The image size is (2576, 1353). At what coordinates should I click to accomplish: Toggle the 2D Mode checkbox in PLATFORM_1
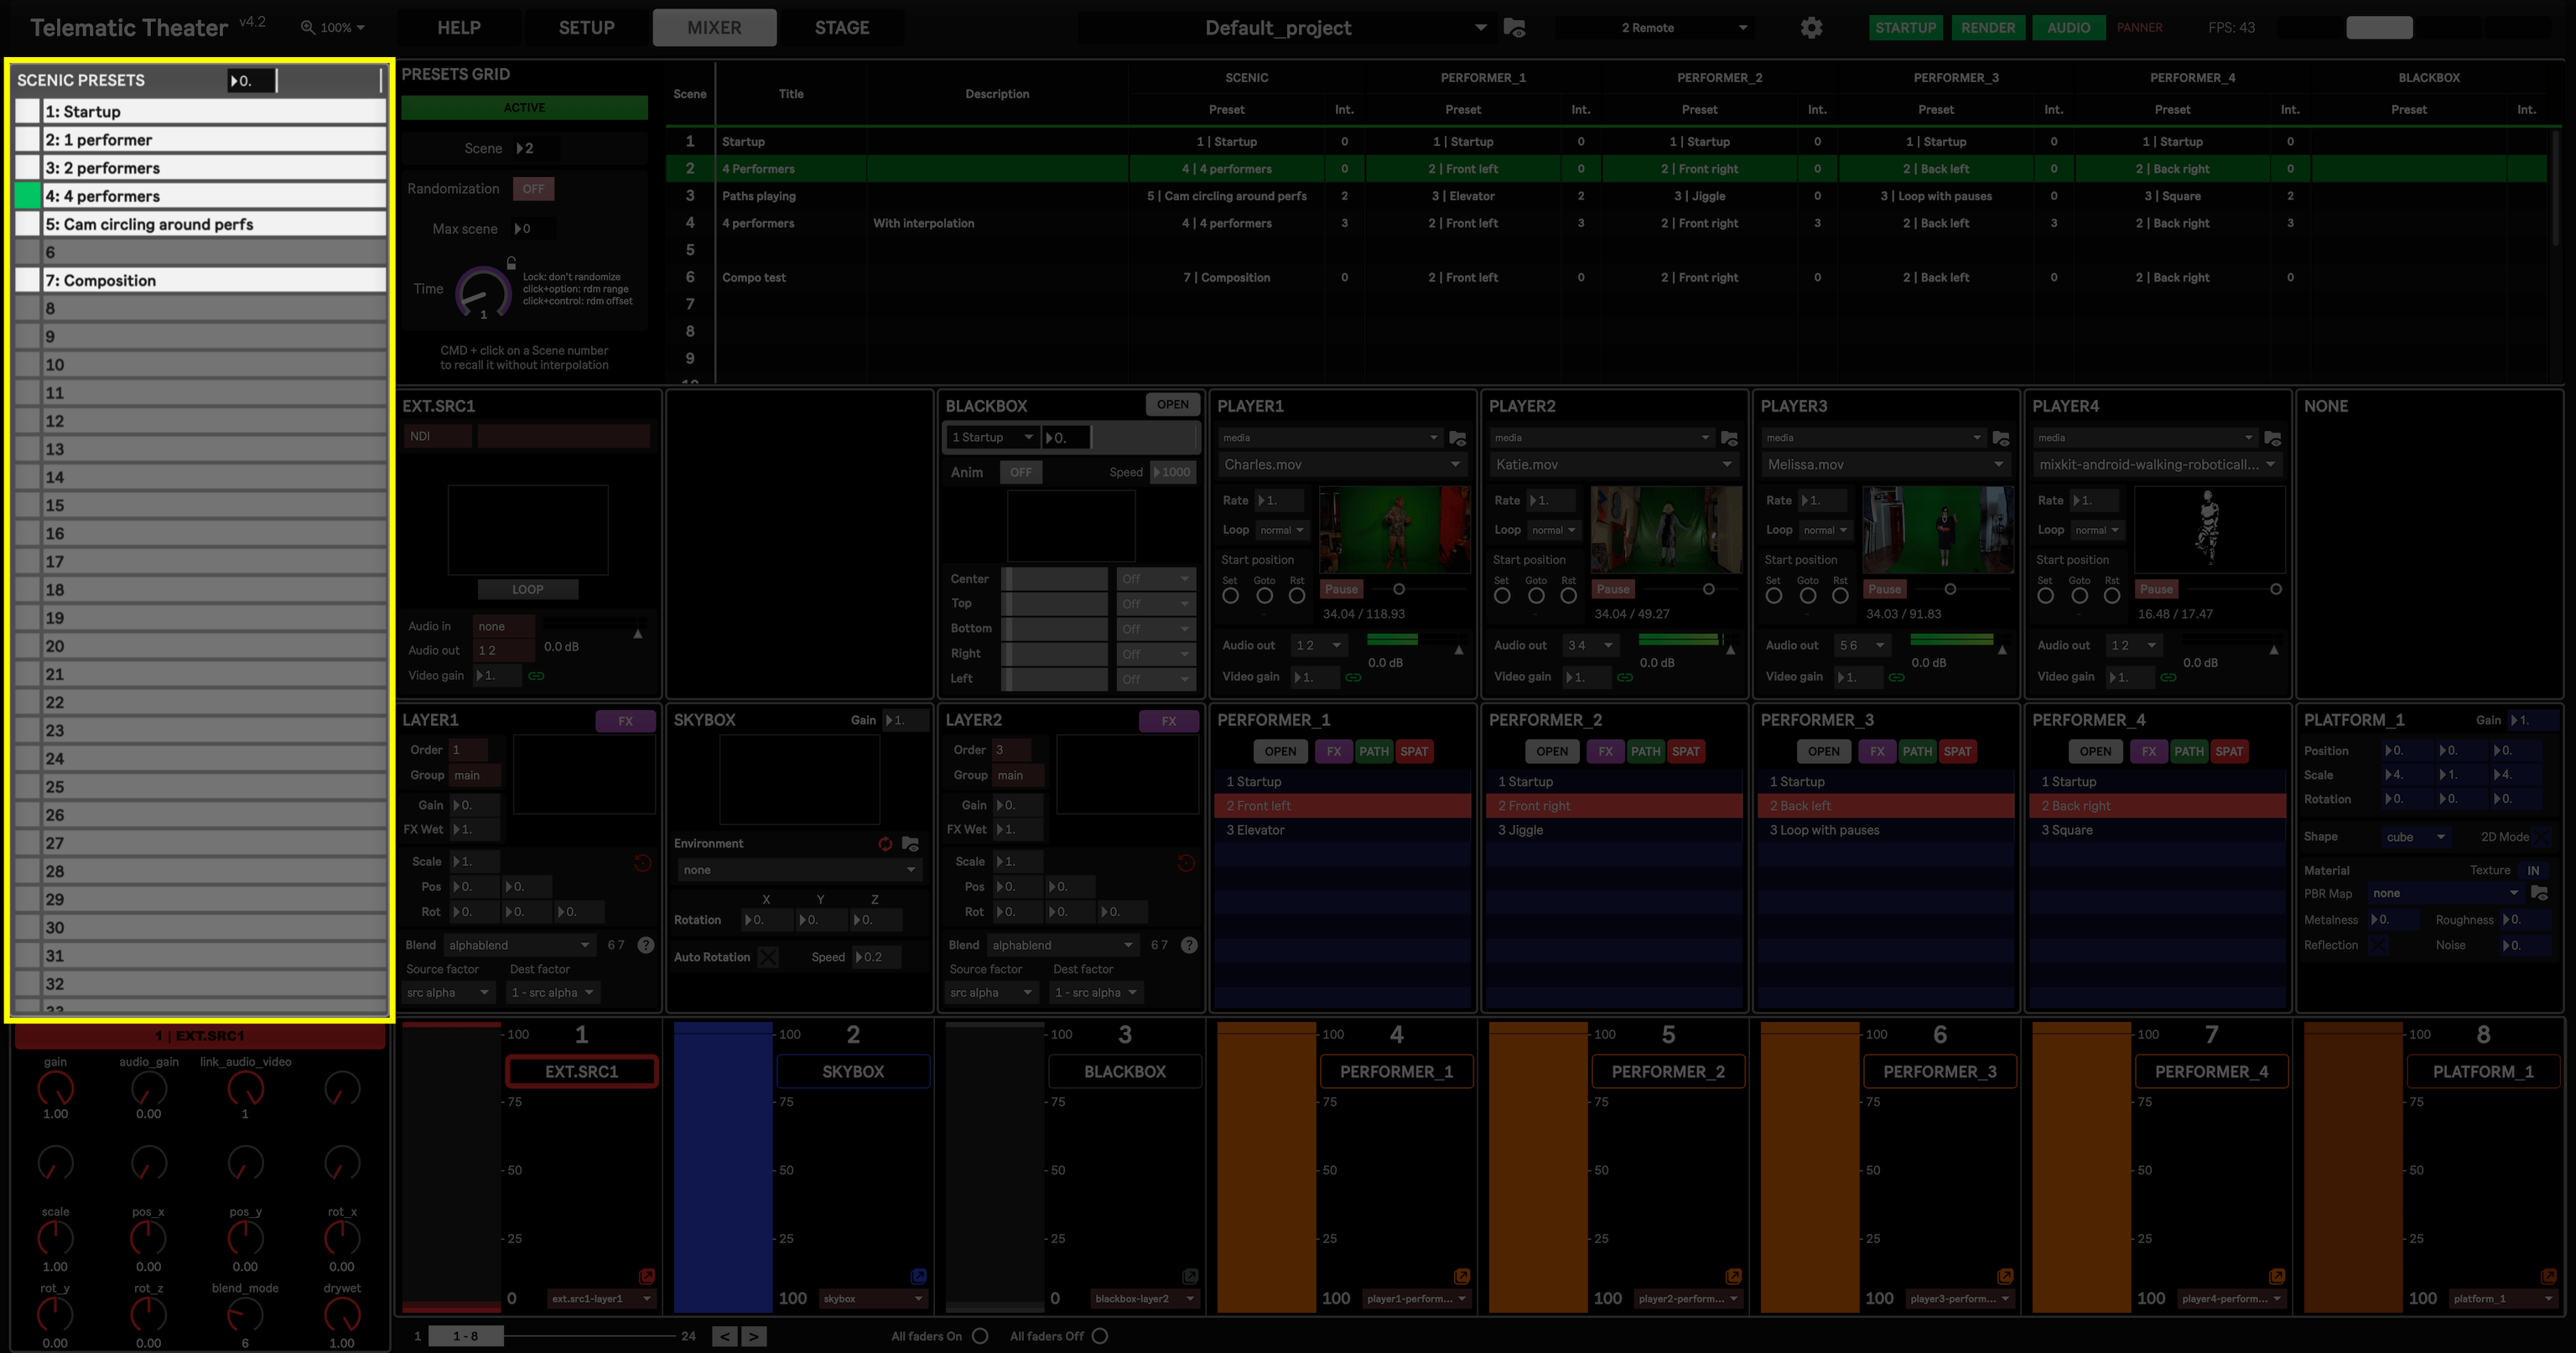2541,837
